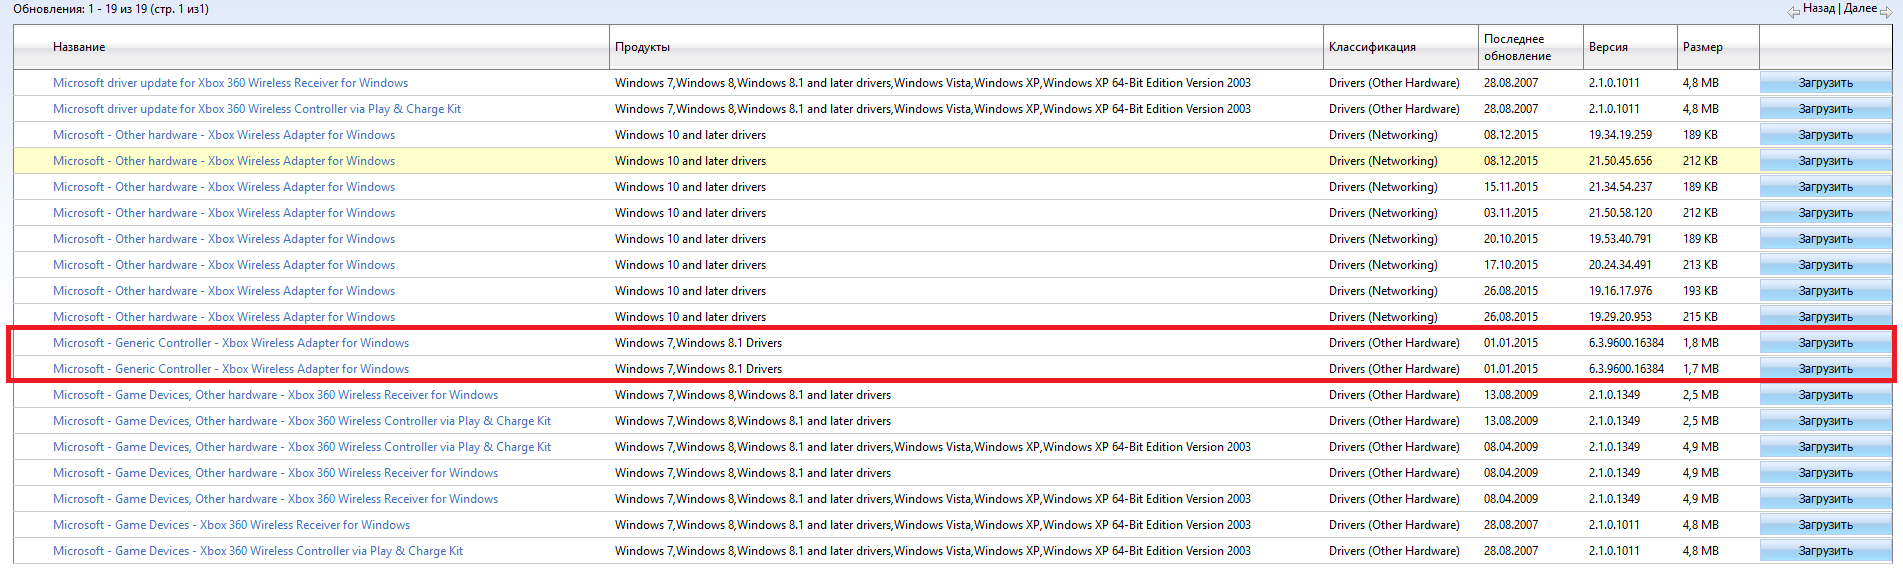Select the date cell 03.11.2015
The height and width of the screenshot is (575, 1903).
pyautogui.click(x=1511, y=213)
